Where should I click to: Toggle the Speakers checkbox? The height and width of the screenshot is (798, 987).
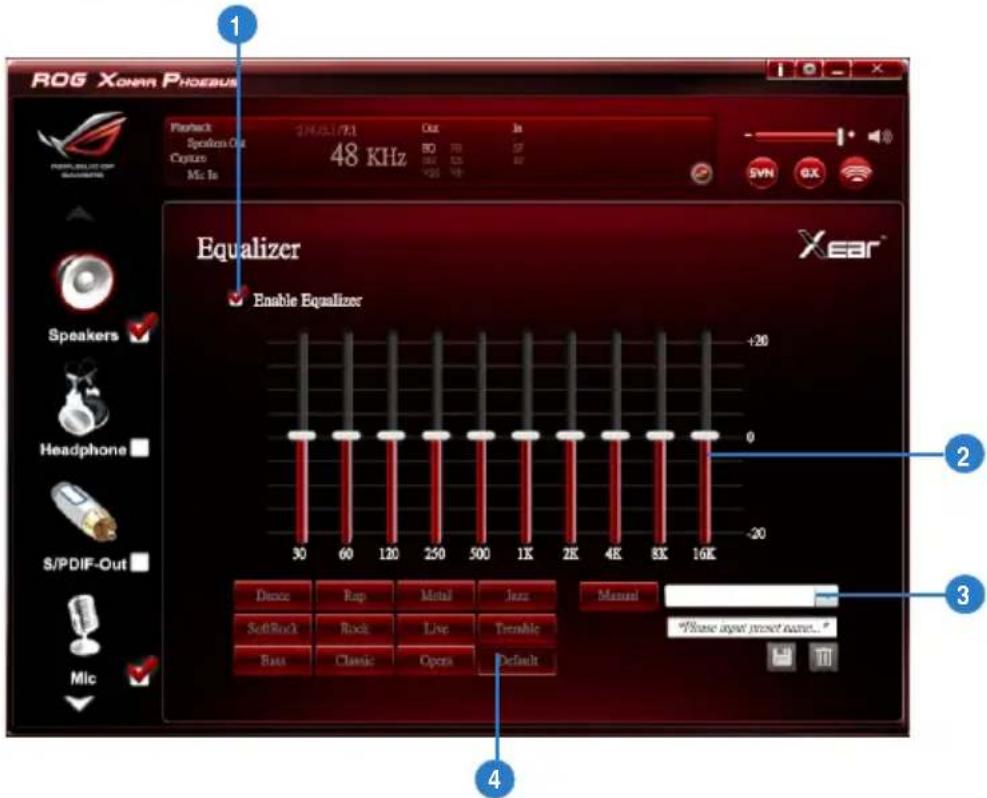140,330
